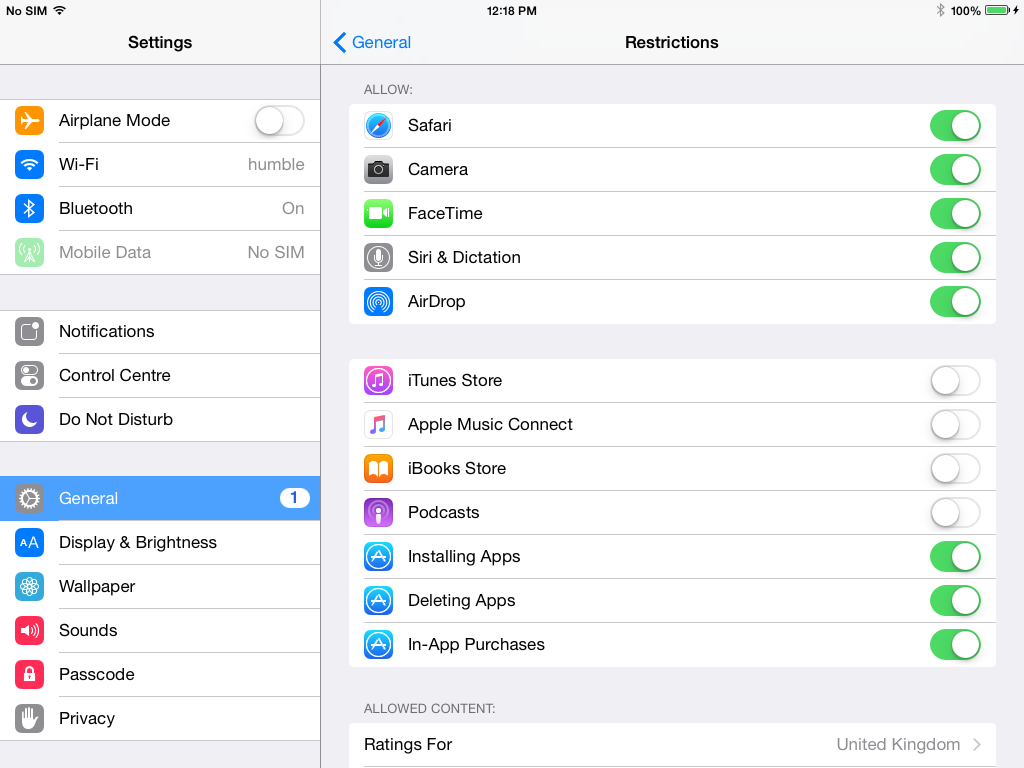Open Passcode settings
Viewport: 1024px width, 768px height.
click(160, 675)
